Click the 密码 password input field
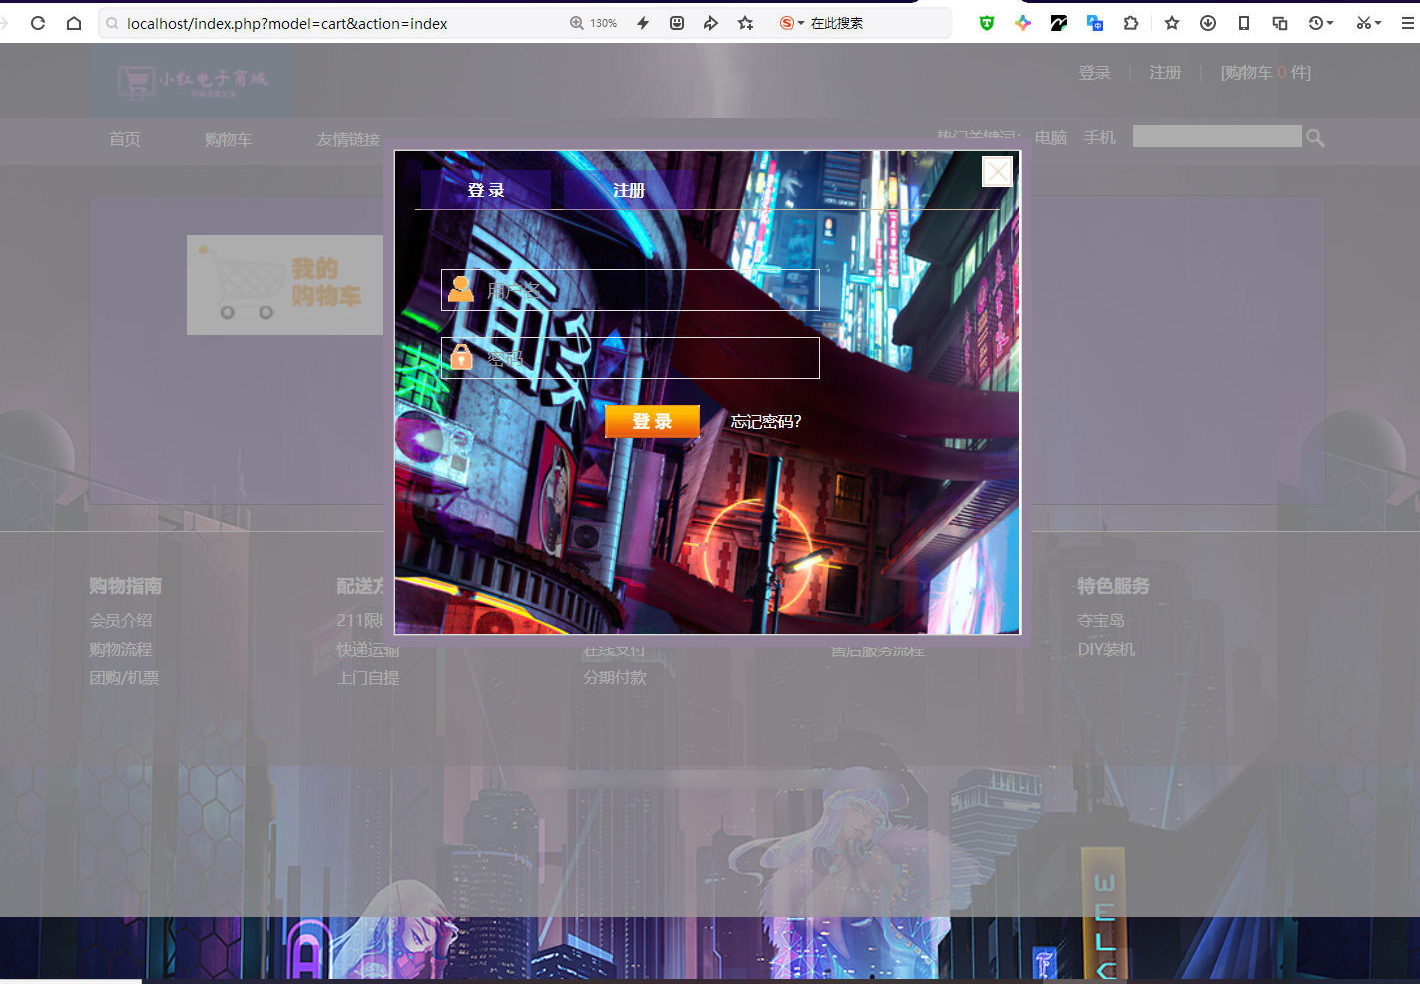The image size is (1420, 984). click(x=630, y=358)
